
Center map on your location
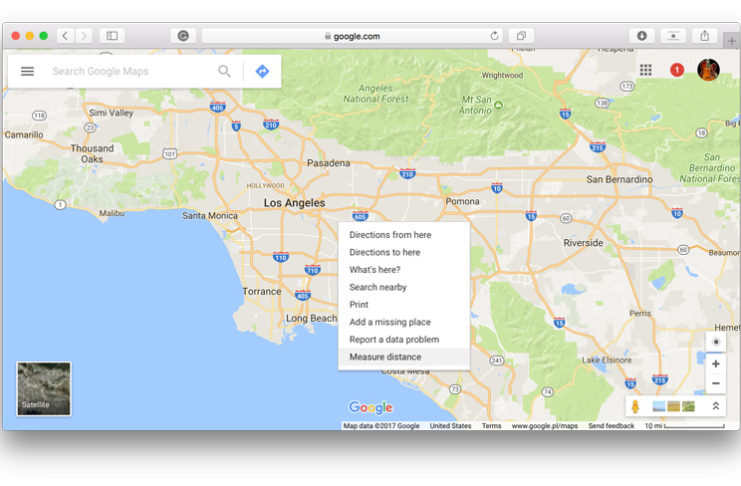(x=715, y=342)
